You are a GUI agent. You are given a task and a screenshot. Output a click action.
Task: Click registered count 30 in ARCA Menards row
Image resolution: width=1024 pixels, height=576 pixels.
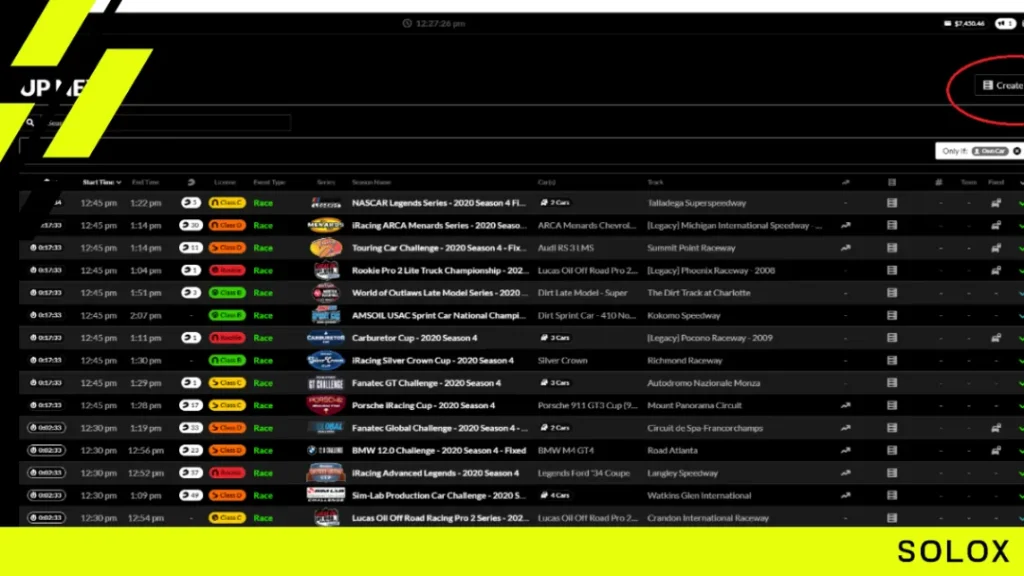point(191,225)
